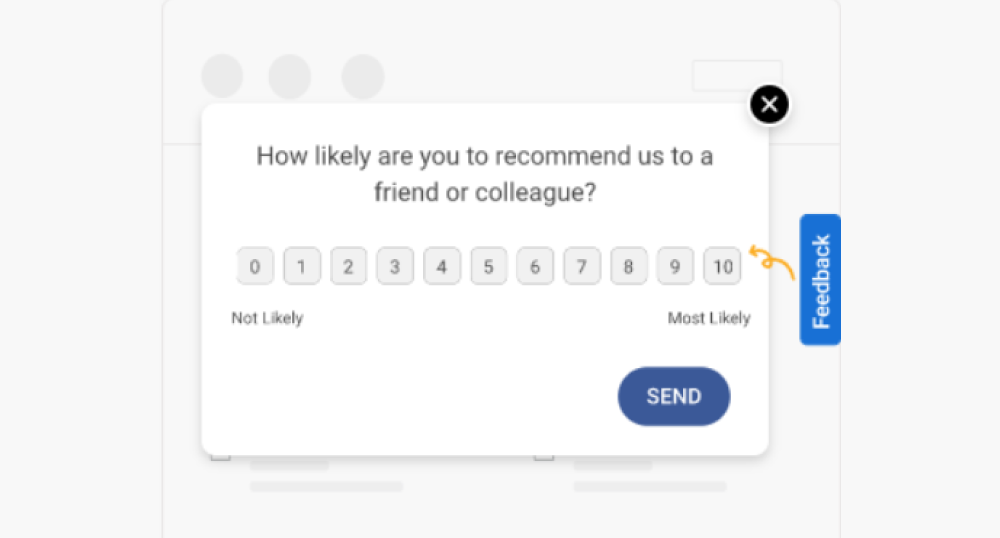Image resolution: width=1000 pixels, height=538 pixels.
Task: Click the third gray circle placeholder
Action: click(x=363, y=77)
